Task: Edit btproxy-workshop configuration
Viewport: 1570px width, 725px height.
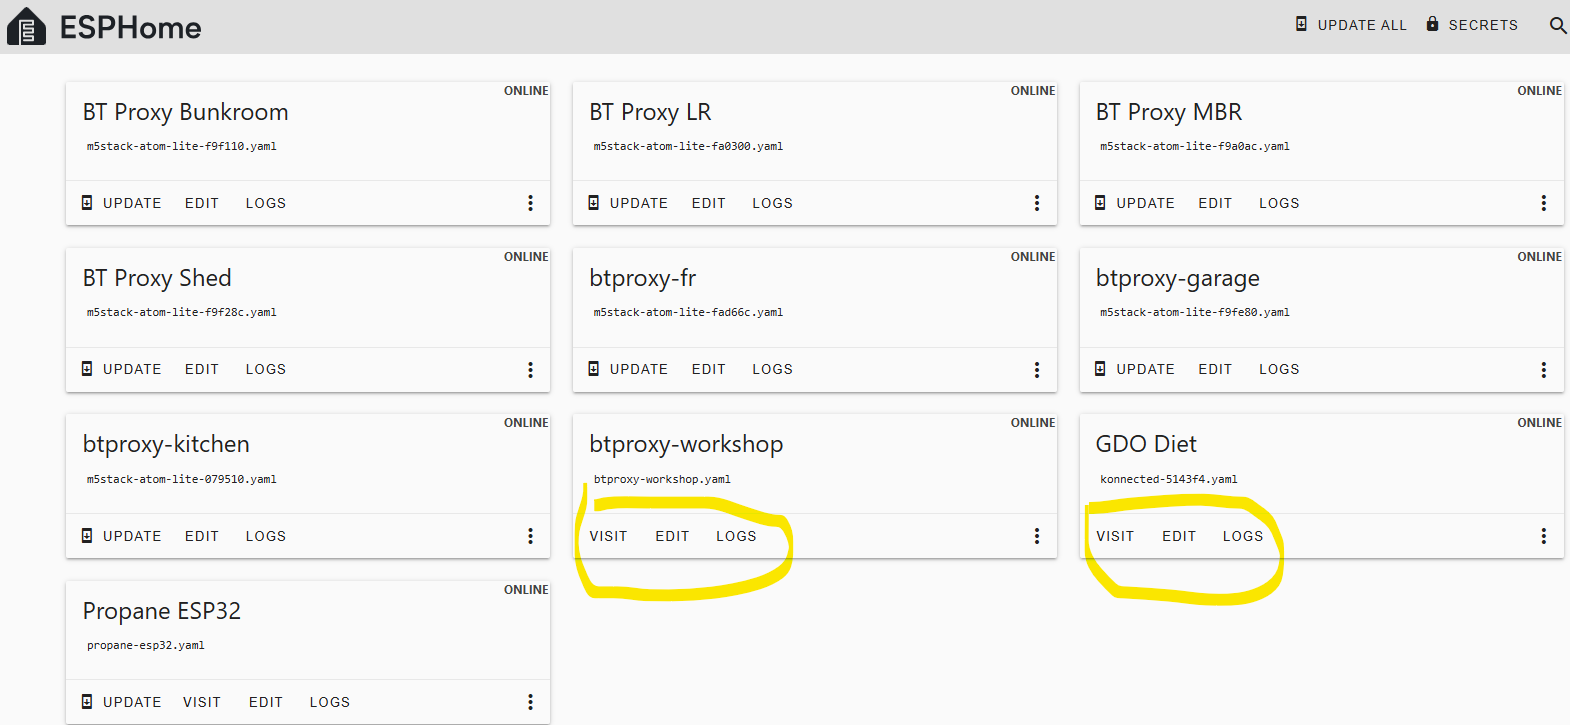Action: click(673, 536)
